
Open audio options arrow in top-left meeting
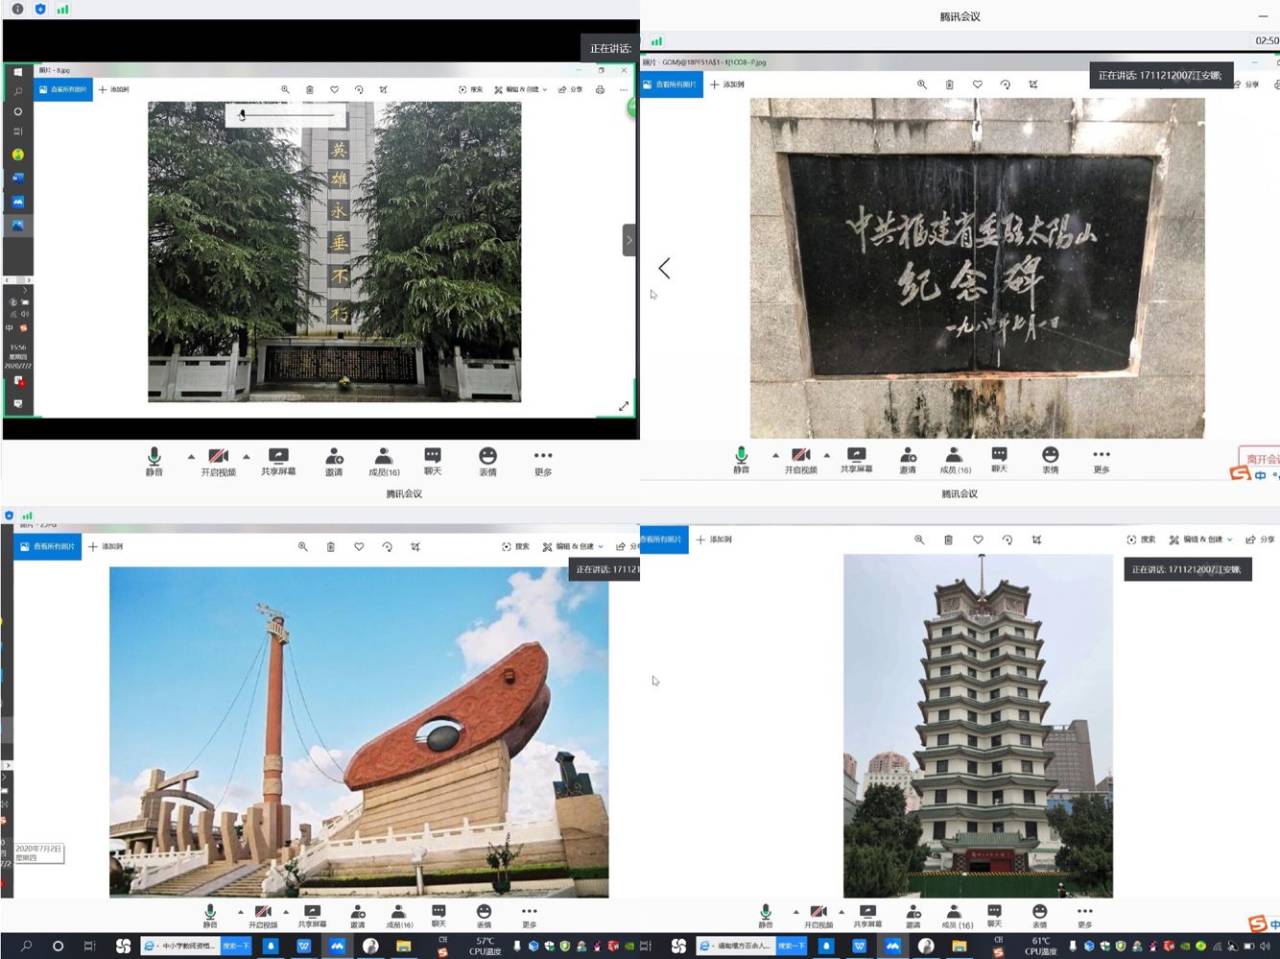pyautogui.click(x=191, y=456)
